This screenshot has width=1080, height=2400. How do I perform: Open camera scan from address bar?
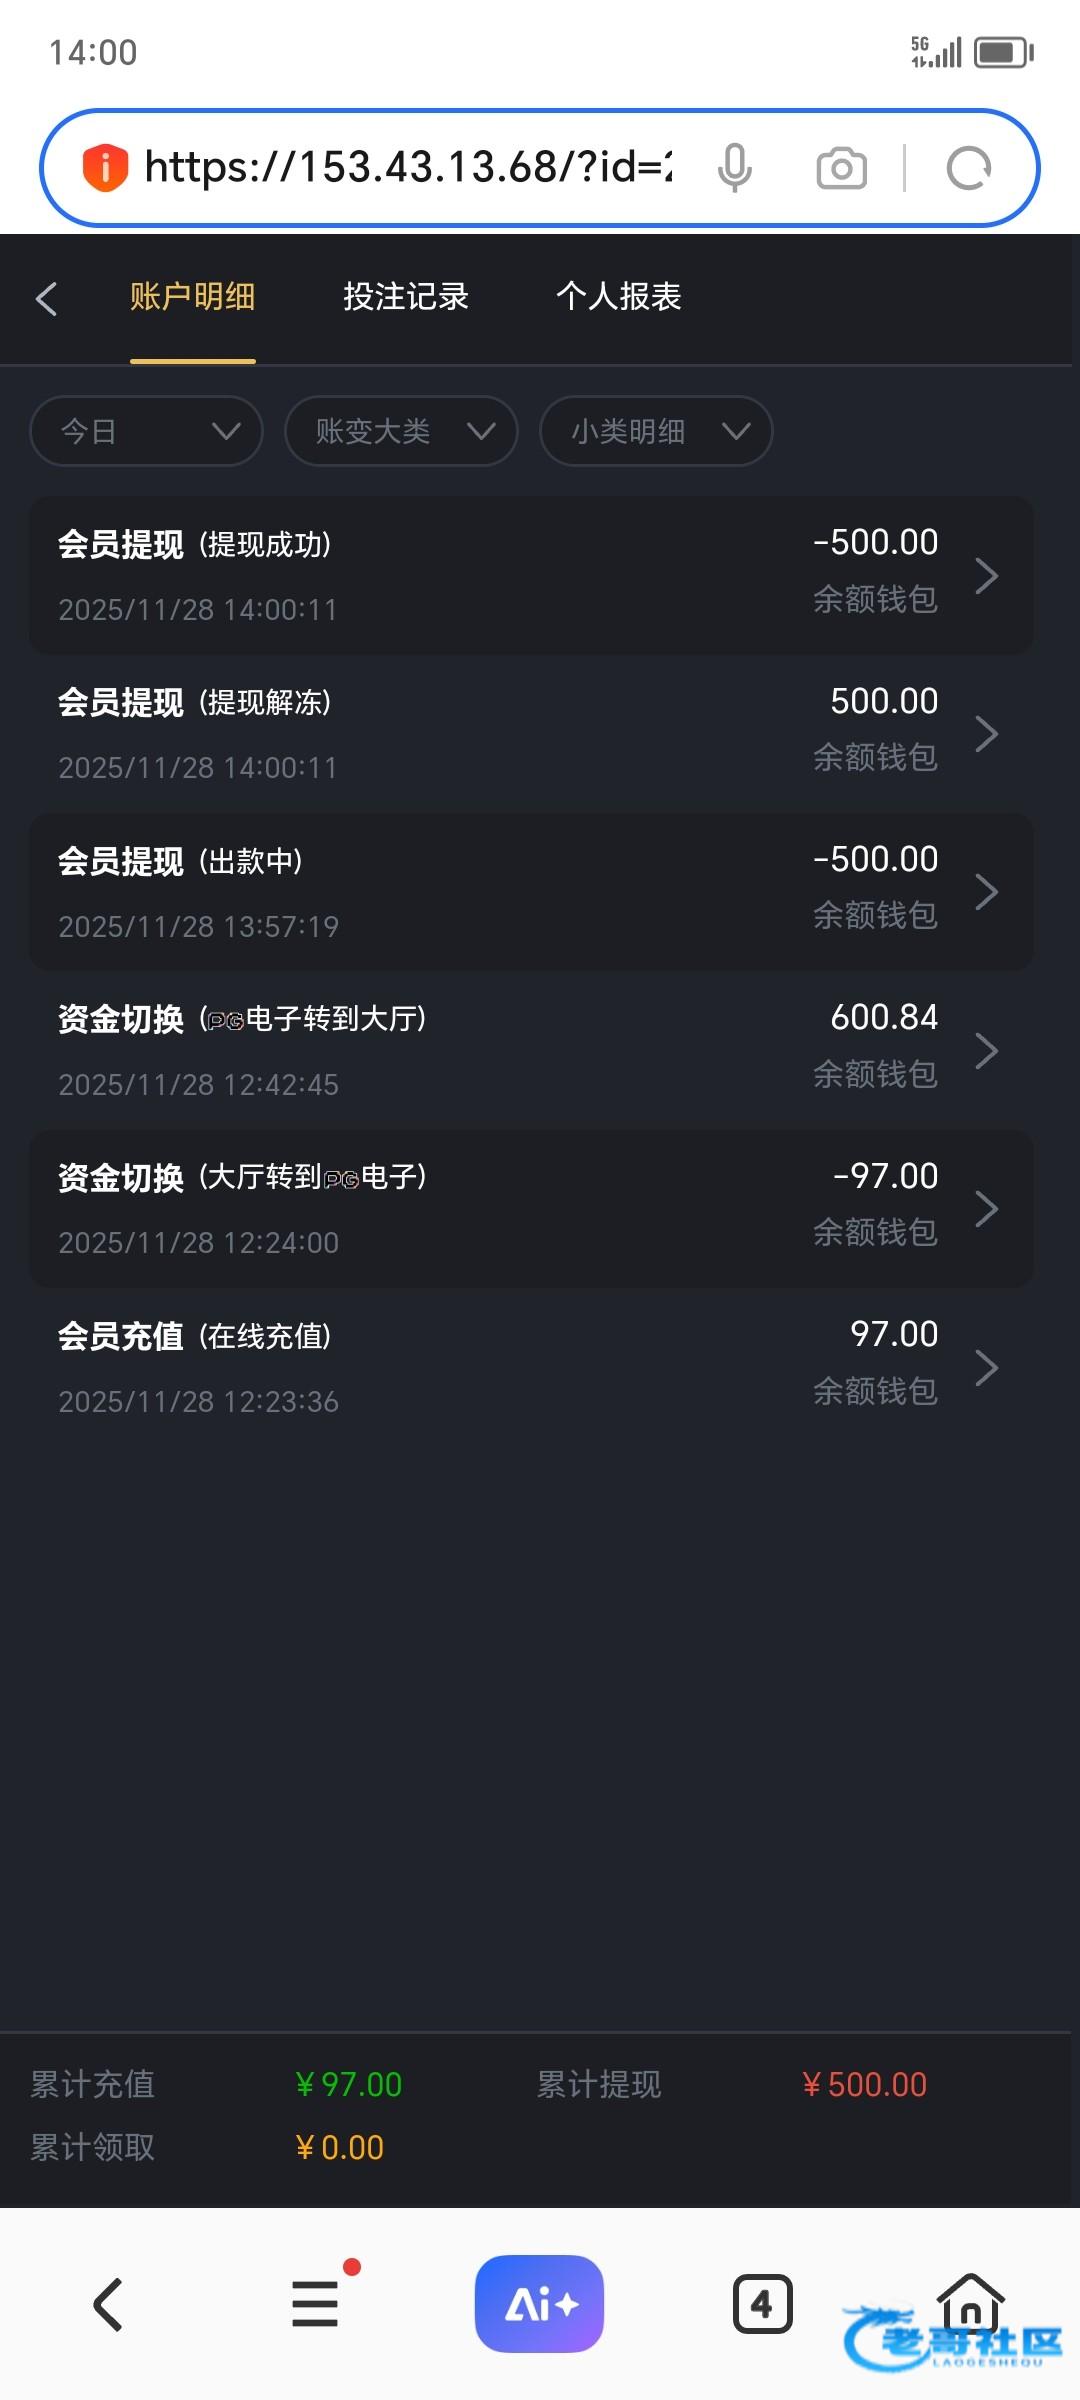pyautogui.click(x=841, y=168)
